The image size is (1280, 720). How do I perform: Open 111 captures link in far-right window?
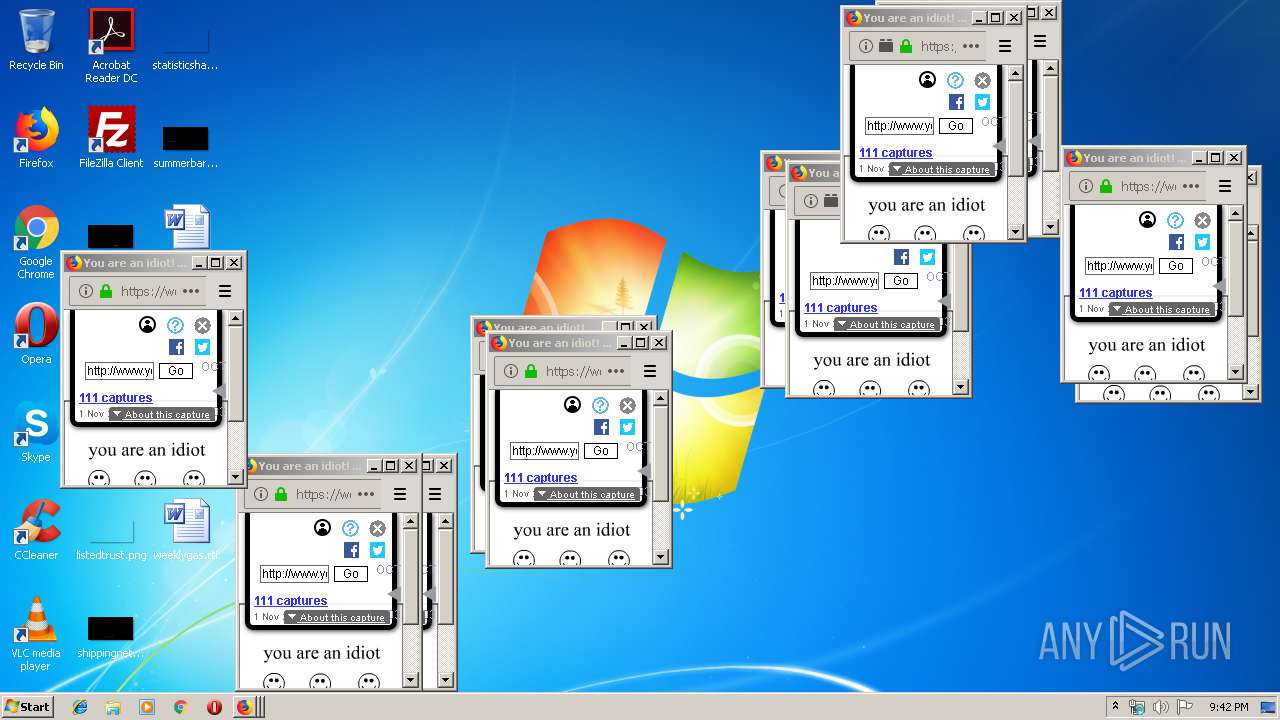(1116, 293)
